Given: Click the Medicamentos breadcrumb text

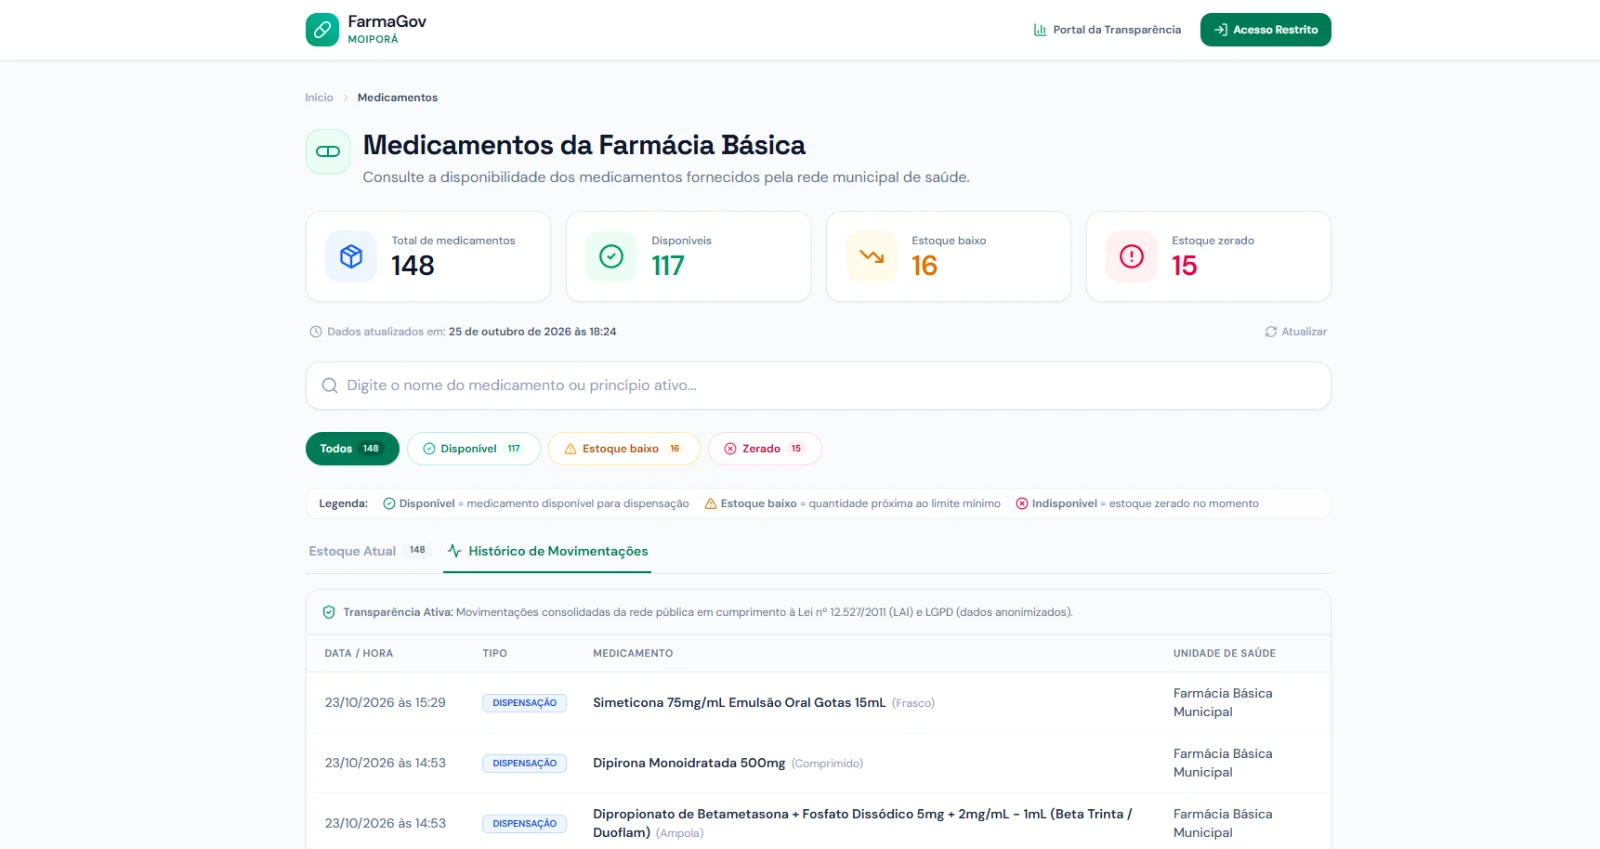Looking at the screenshot, I should click(397, 98).
